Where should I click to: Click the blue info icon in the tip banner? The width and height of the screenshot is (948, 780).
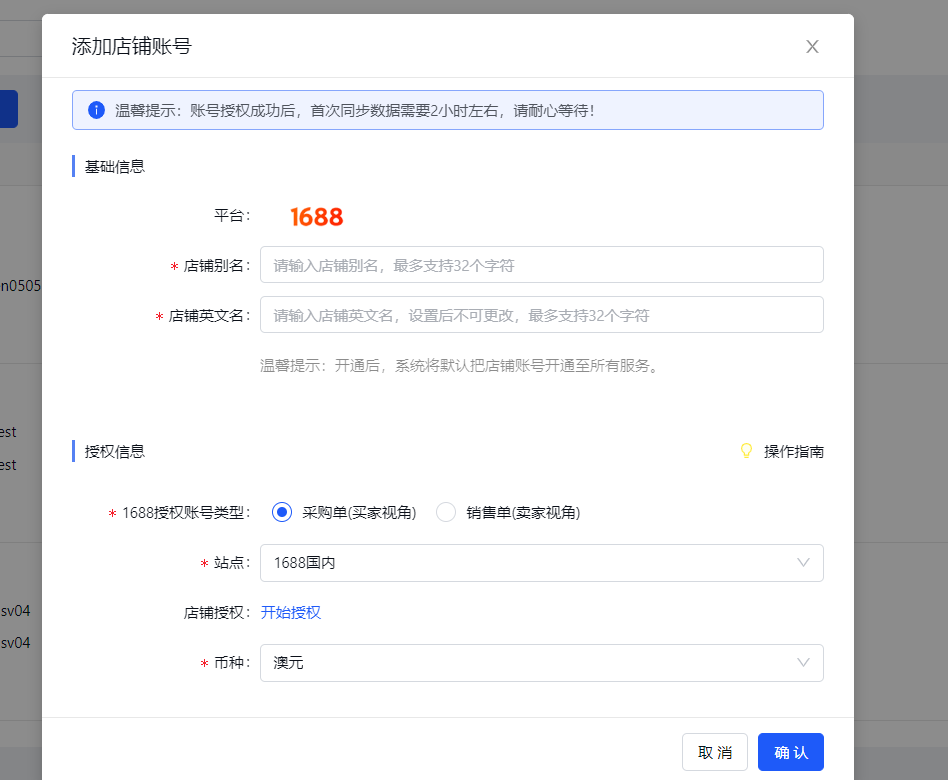(96, 110)
